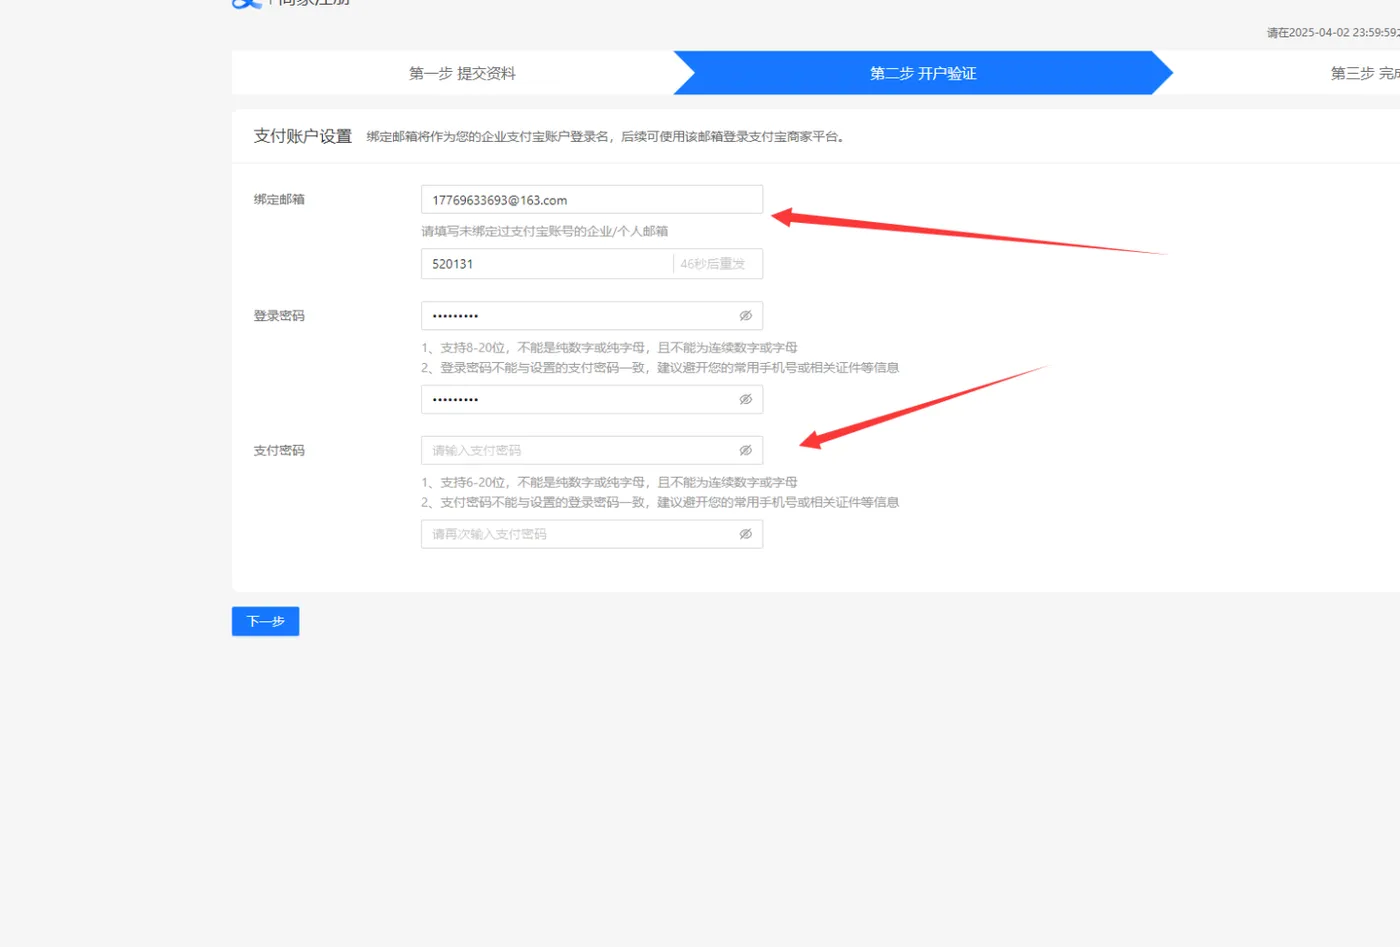Open the 第一步 提交资料 step tab

pos(462,73)
